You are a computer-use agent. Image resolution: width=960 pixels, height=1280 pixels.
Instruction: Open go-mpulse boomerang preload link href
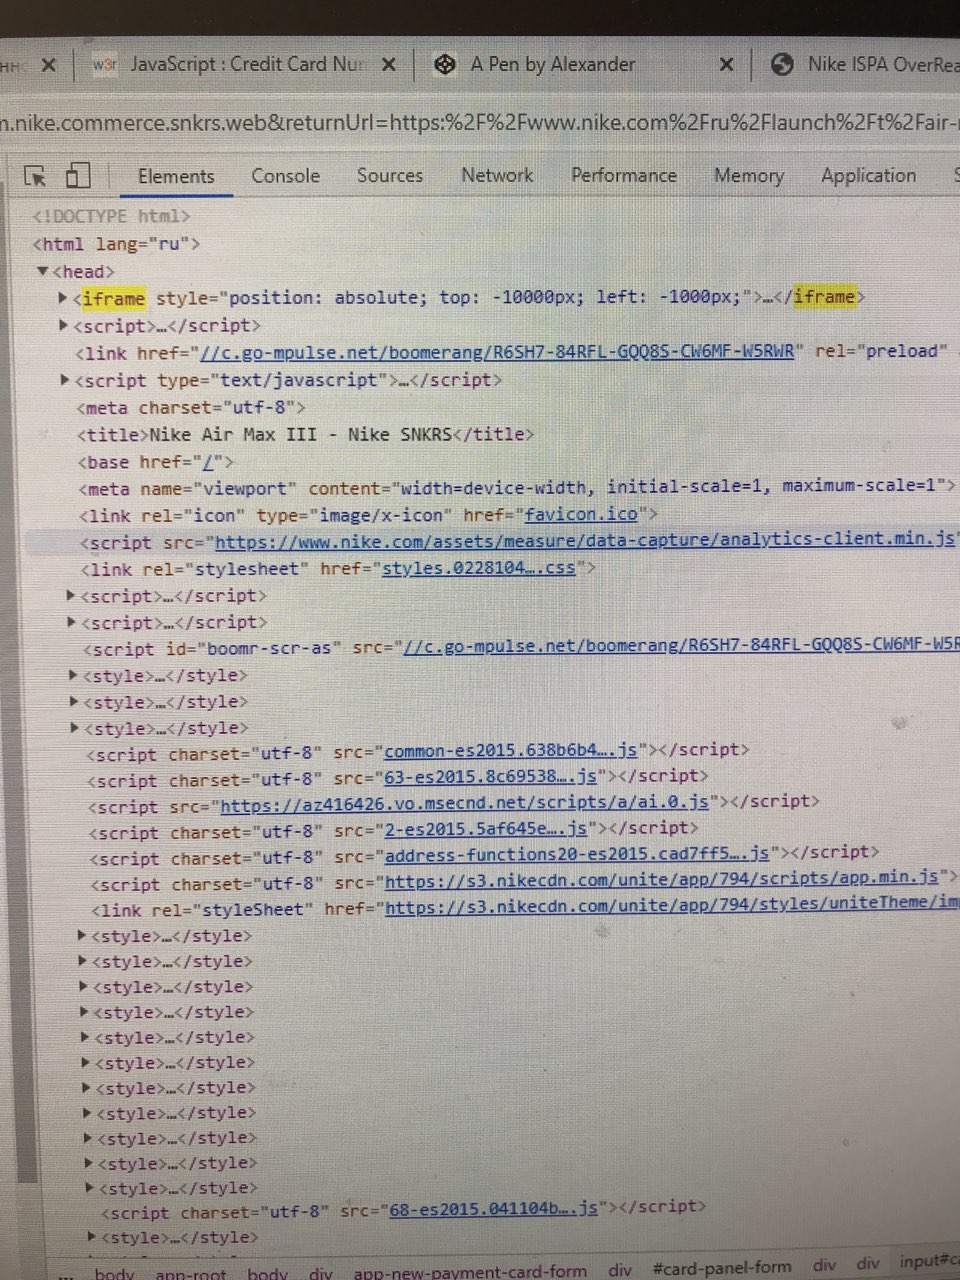coord(497,352)
